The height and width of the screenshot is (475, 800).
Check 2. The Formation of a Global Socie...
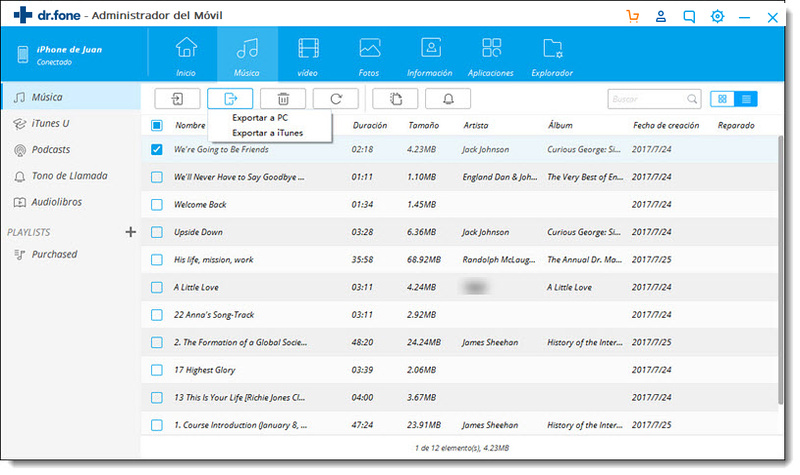[157, 342]
